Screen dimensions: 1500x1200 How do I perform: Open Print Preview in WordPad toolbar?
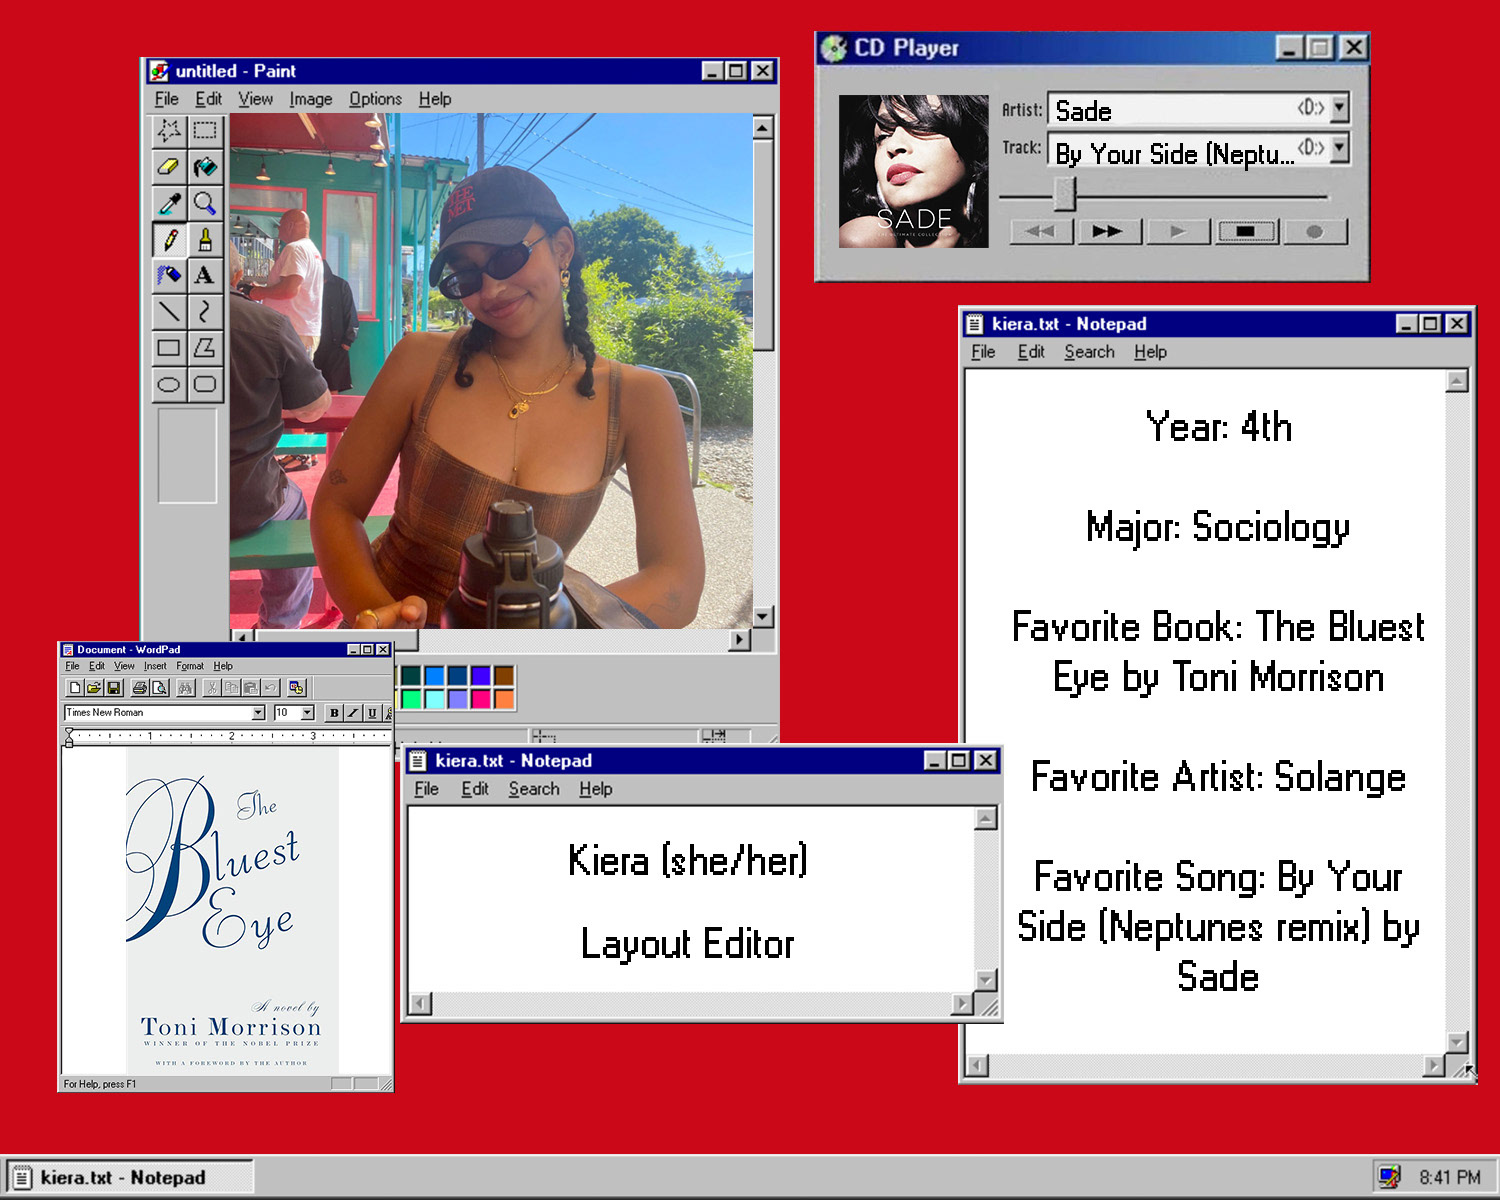point(159,687)
